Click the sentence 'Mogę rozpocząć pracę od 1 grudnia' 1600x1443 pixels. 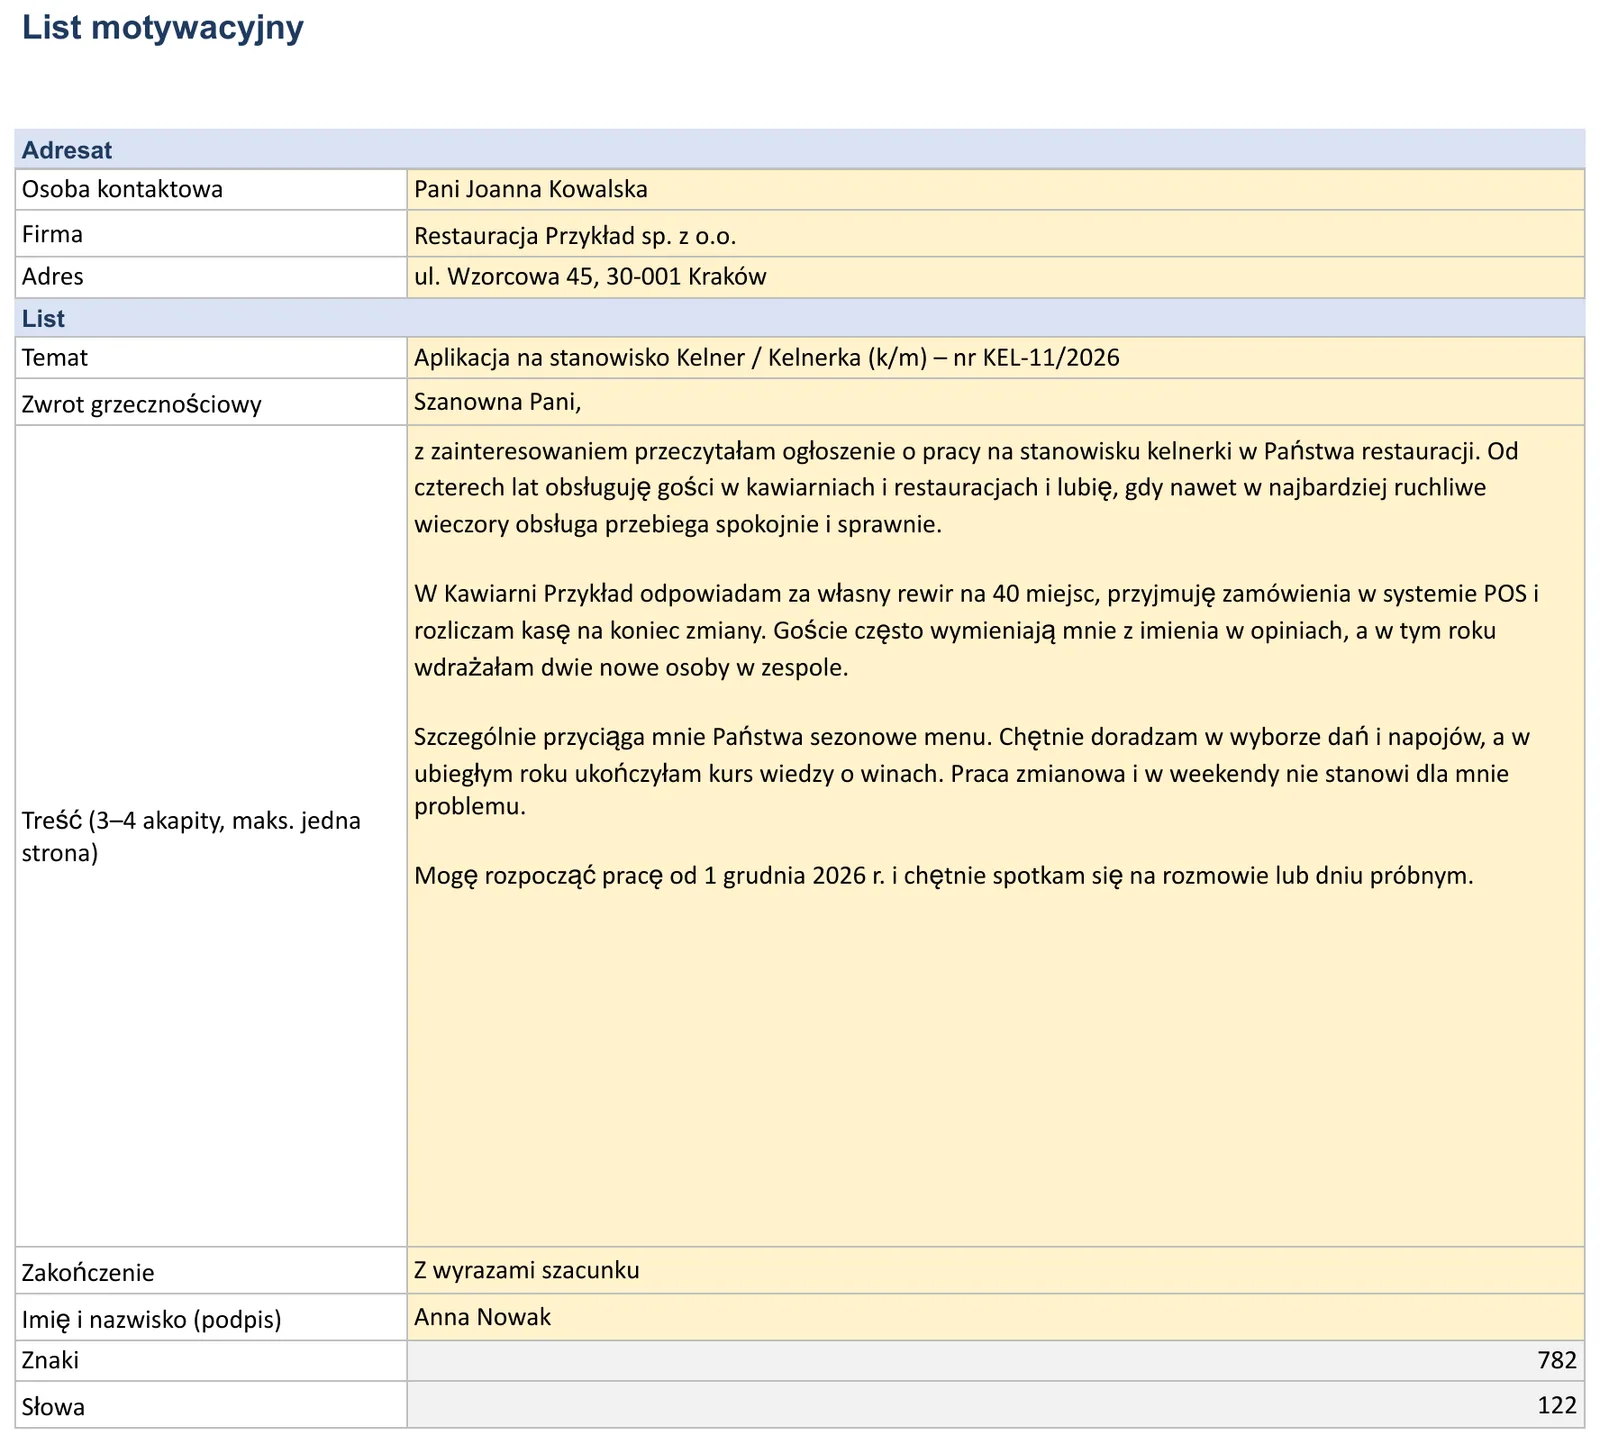tap(944, 876)
